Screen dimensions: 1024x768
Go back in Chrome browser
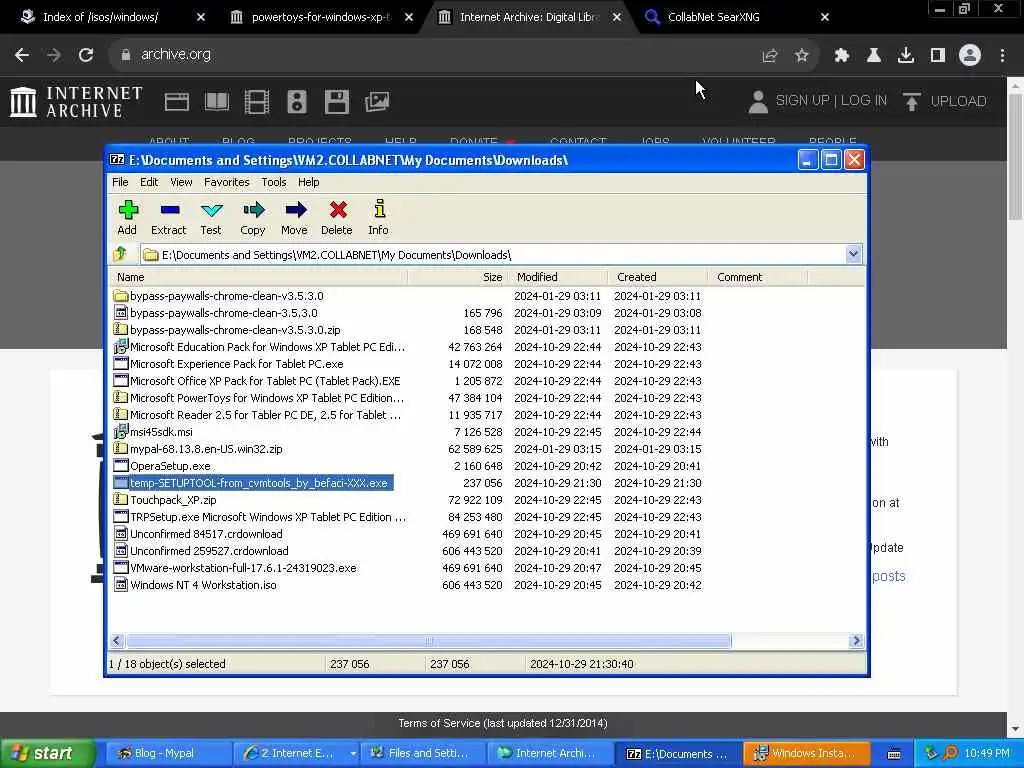pyautogui.click(x=22, y=55)
